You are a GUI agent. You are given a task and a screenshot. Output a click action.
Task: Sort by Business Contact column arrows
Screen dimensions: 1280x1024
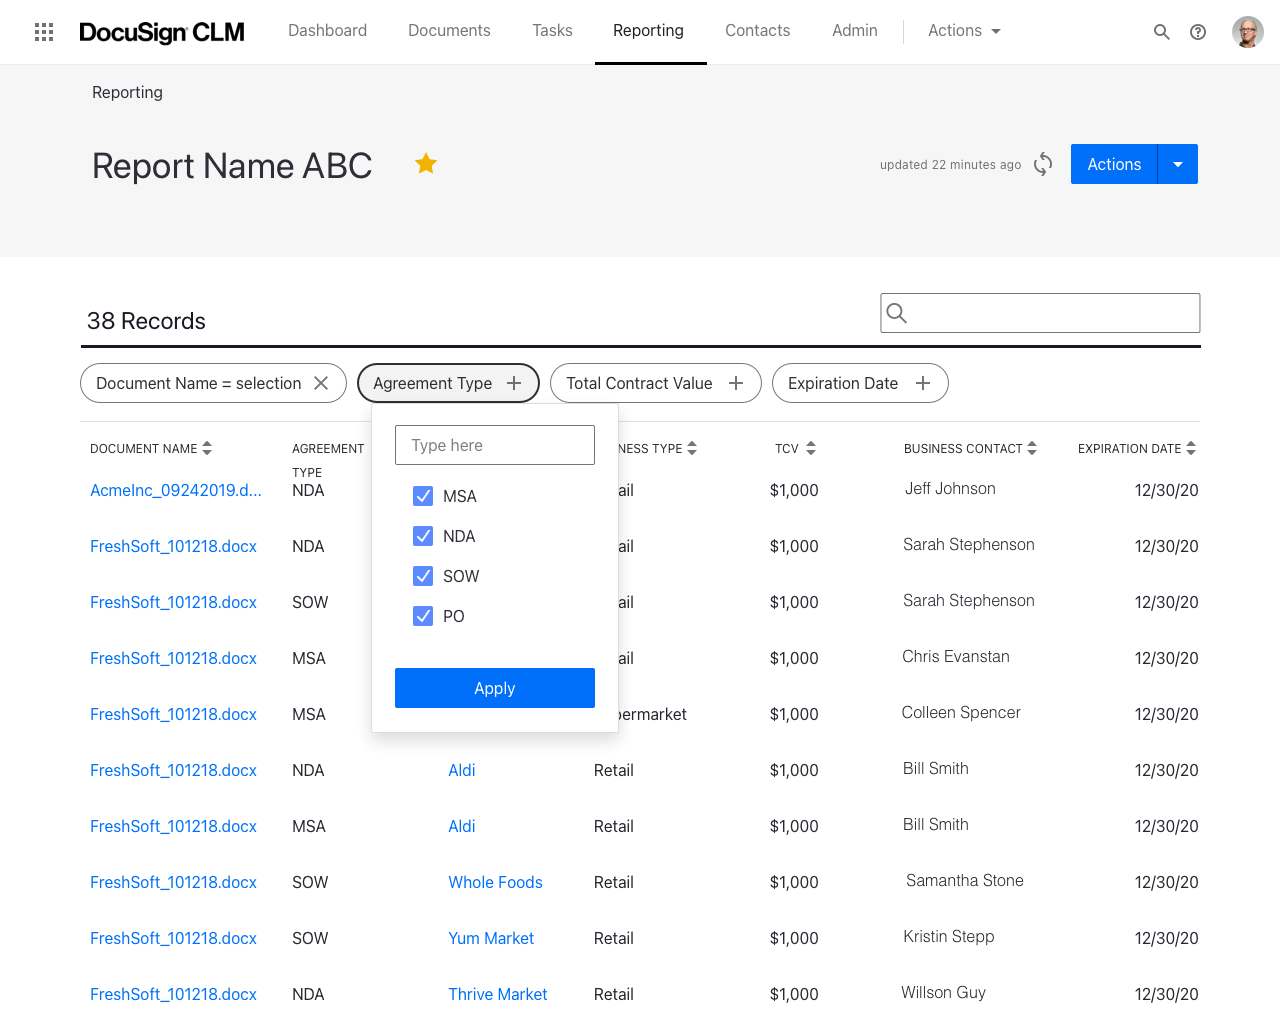pyautogui.click(x=1032, y=448)
